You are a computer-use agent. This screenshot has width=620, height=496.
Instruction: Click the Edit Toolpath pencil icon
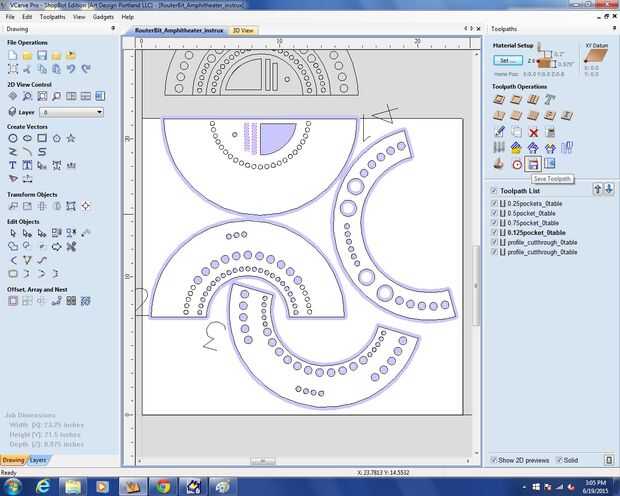coord(499,132)
